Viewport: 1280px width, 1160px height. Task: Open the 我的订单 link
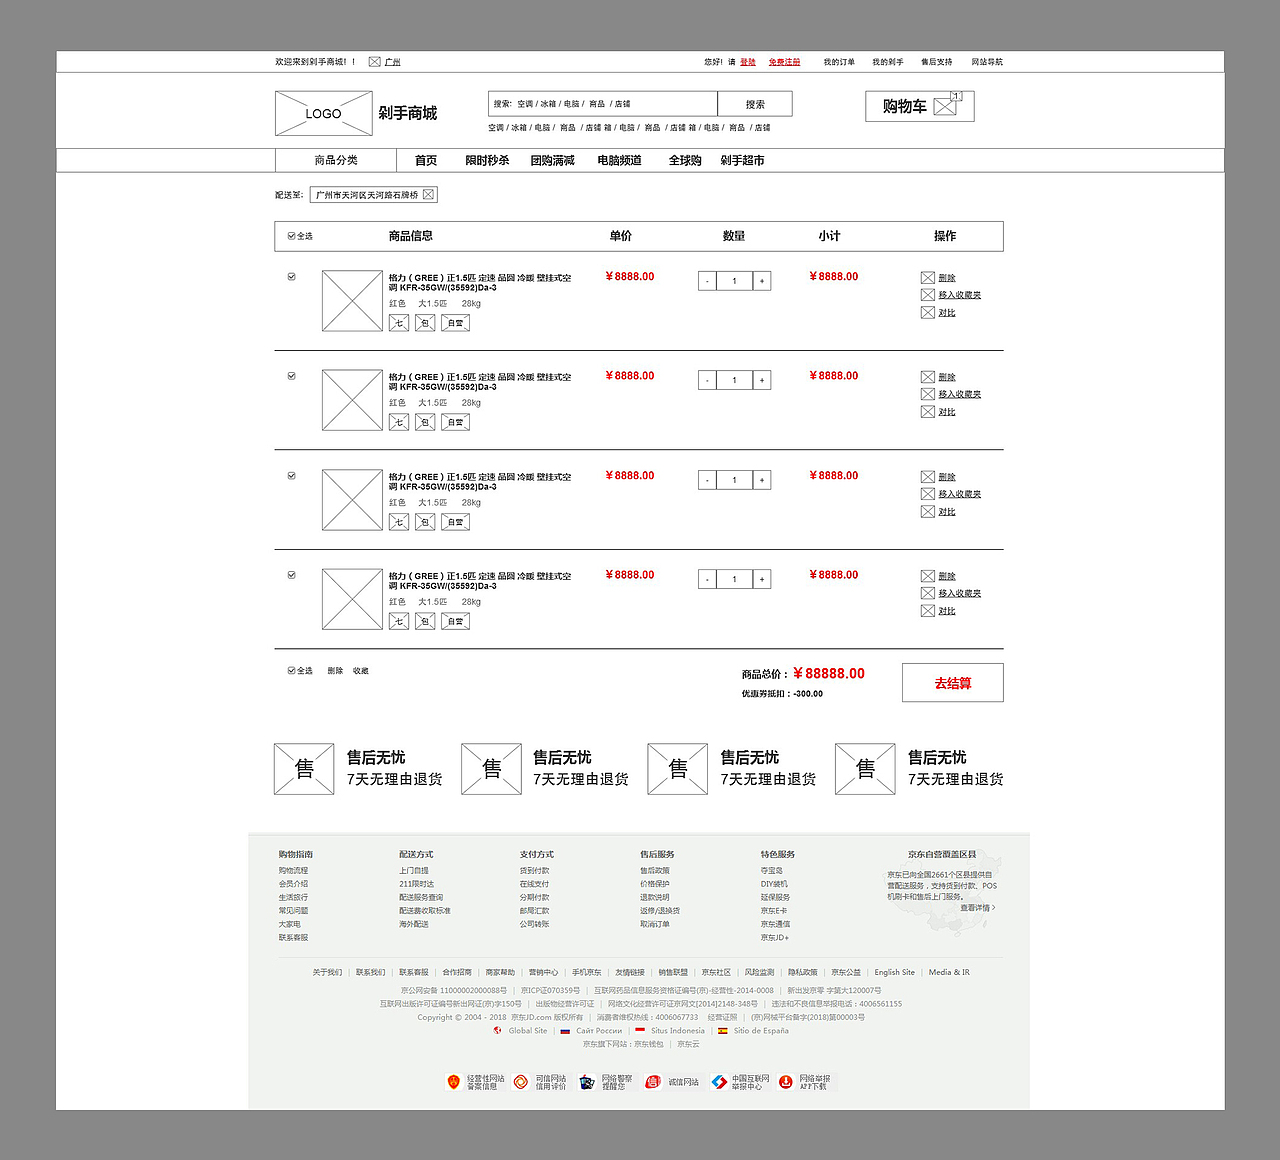839,62
